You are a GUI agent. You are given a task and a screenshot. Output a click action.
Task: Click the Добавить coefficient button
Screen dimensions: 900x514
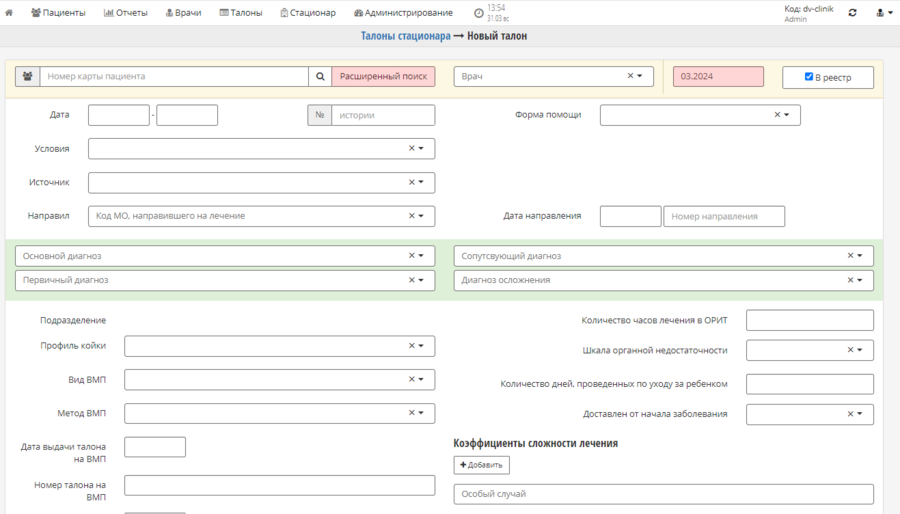click(482, 465)
